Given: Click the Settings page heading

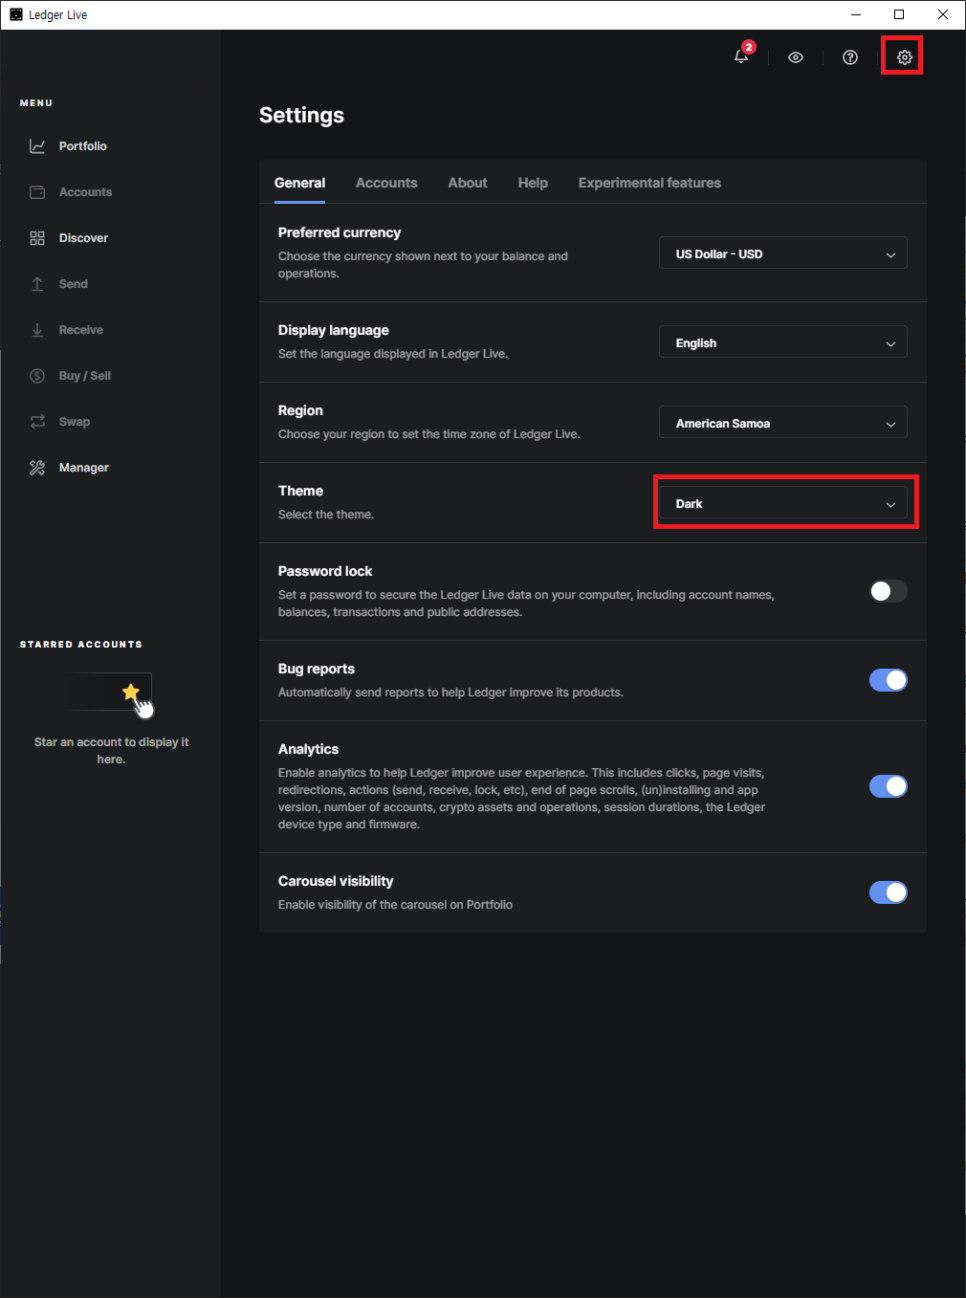Looking at the screenshot, I should click(x=301, y=115).
